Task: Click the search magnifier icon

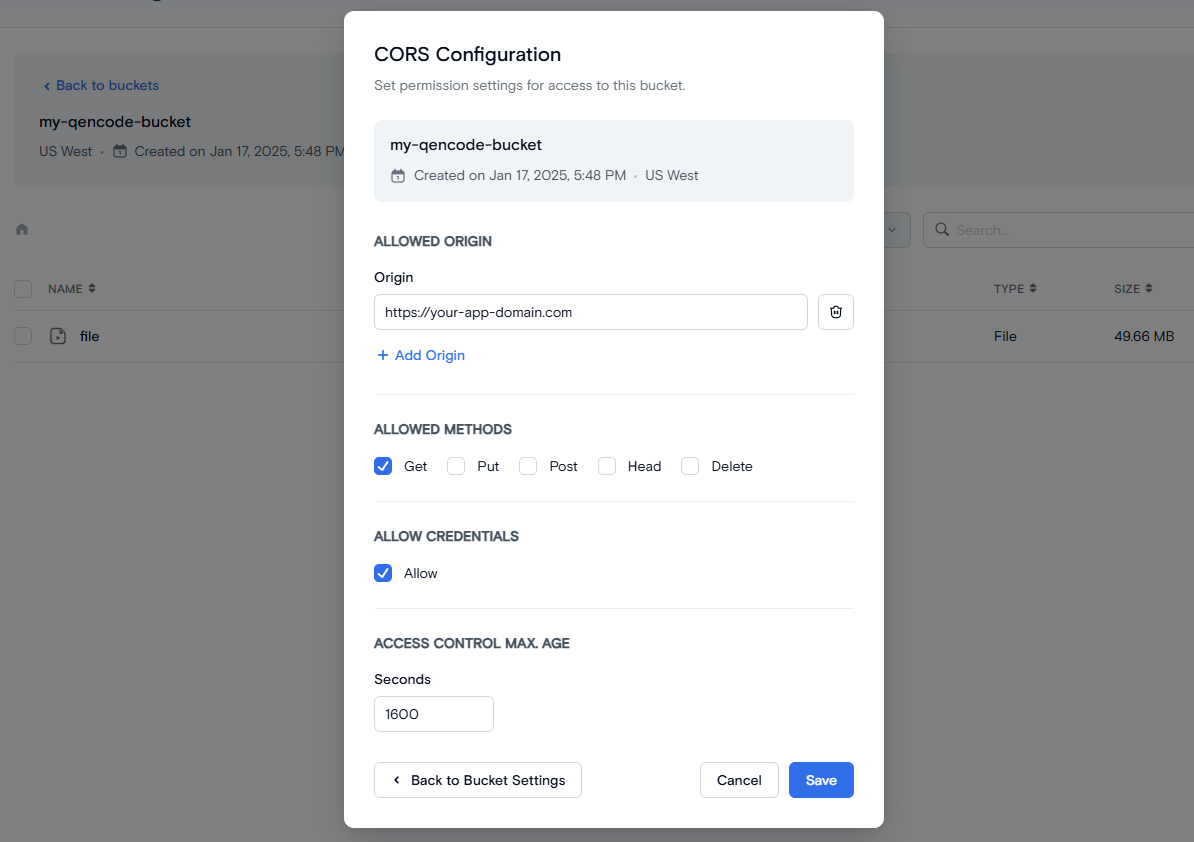Action: pyautogui.click(x=942, y=229)
